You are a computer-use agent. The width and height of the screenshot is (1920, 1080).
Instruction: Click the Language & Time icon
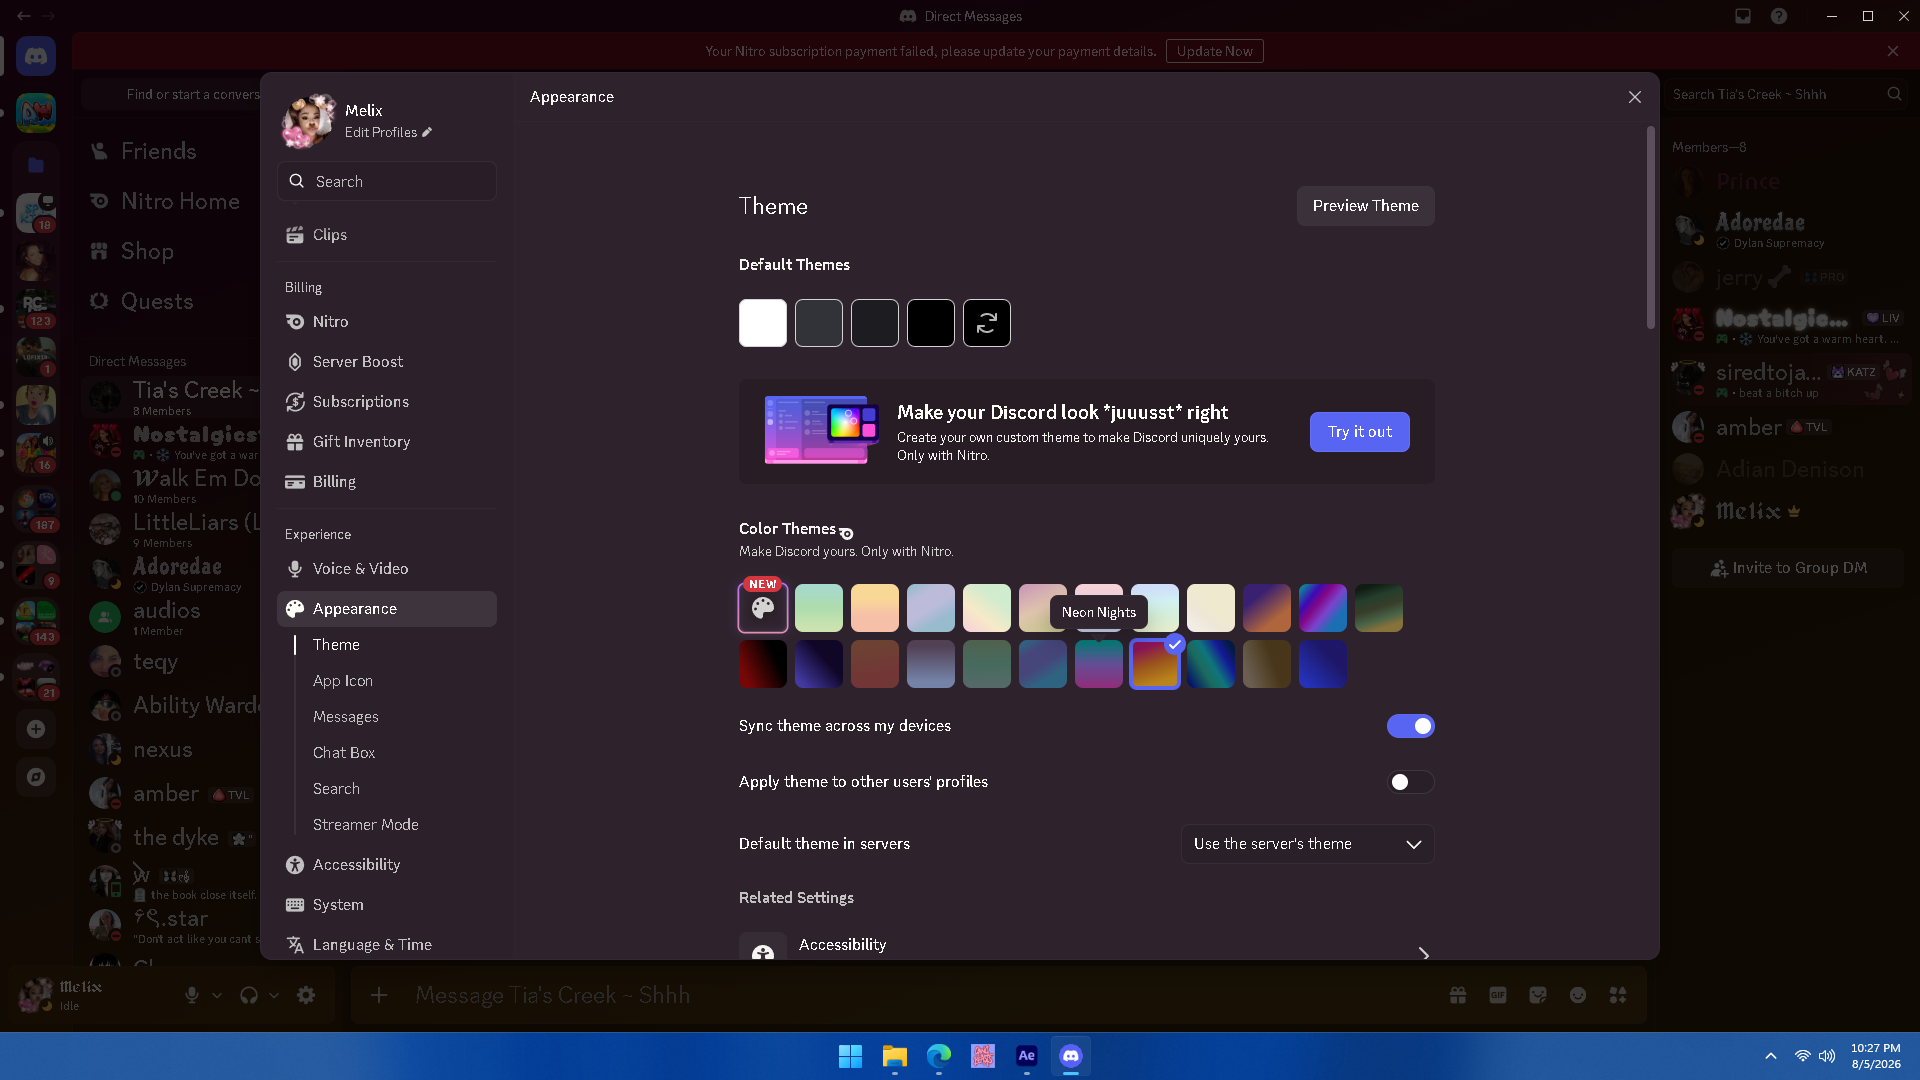295,945
